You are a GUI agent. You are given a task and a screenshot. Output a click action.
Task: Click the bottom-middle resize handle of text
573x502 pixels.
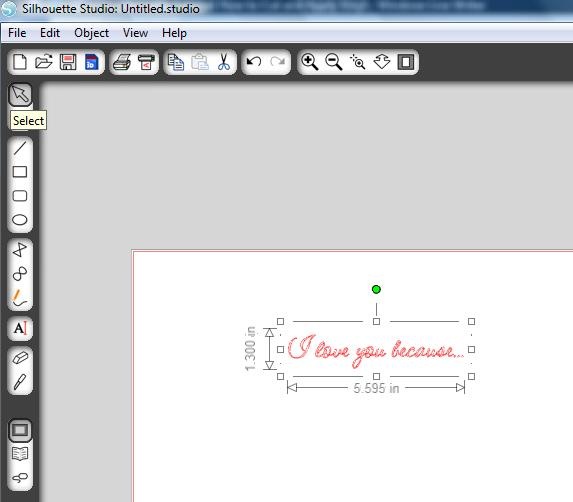pyautogui.click(x=376, y=376)
